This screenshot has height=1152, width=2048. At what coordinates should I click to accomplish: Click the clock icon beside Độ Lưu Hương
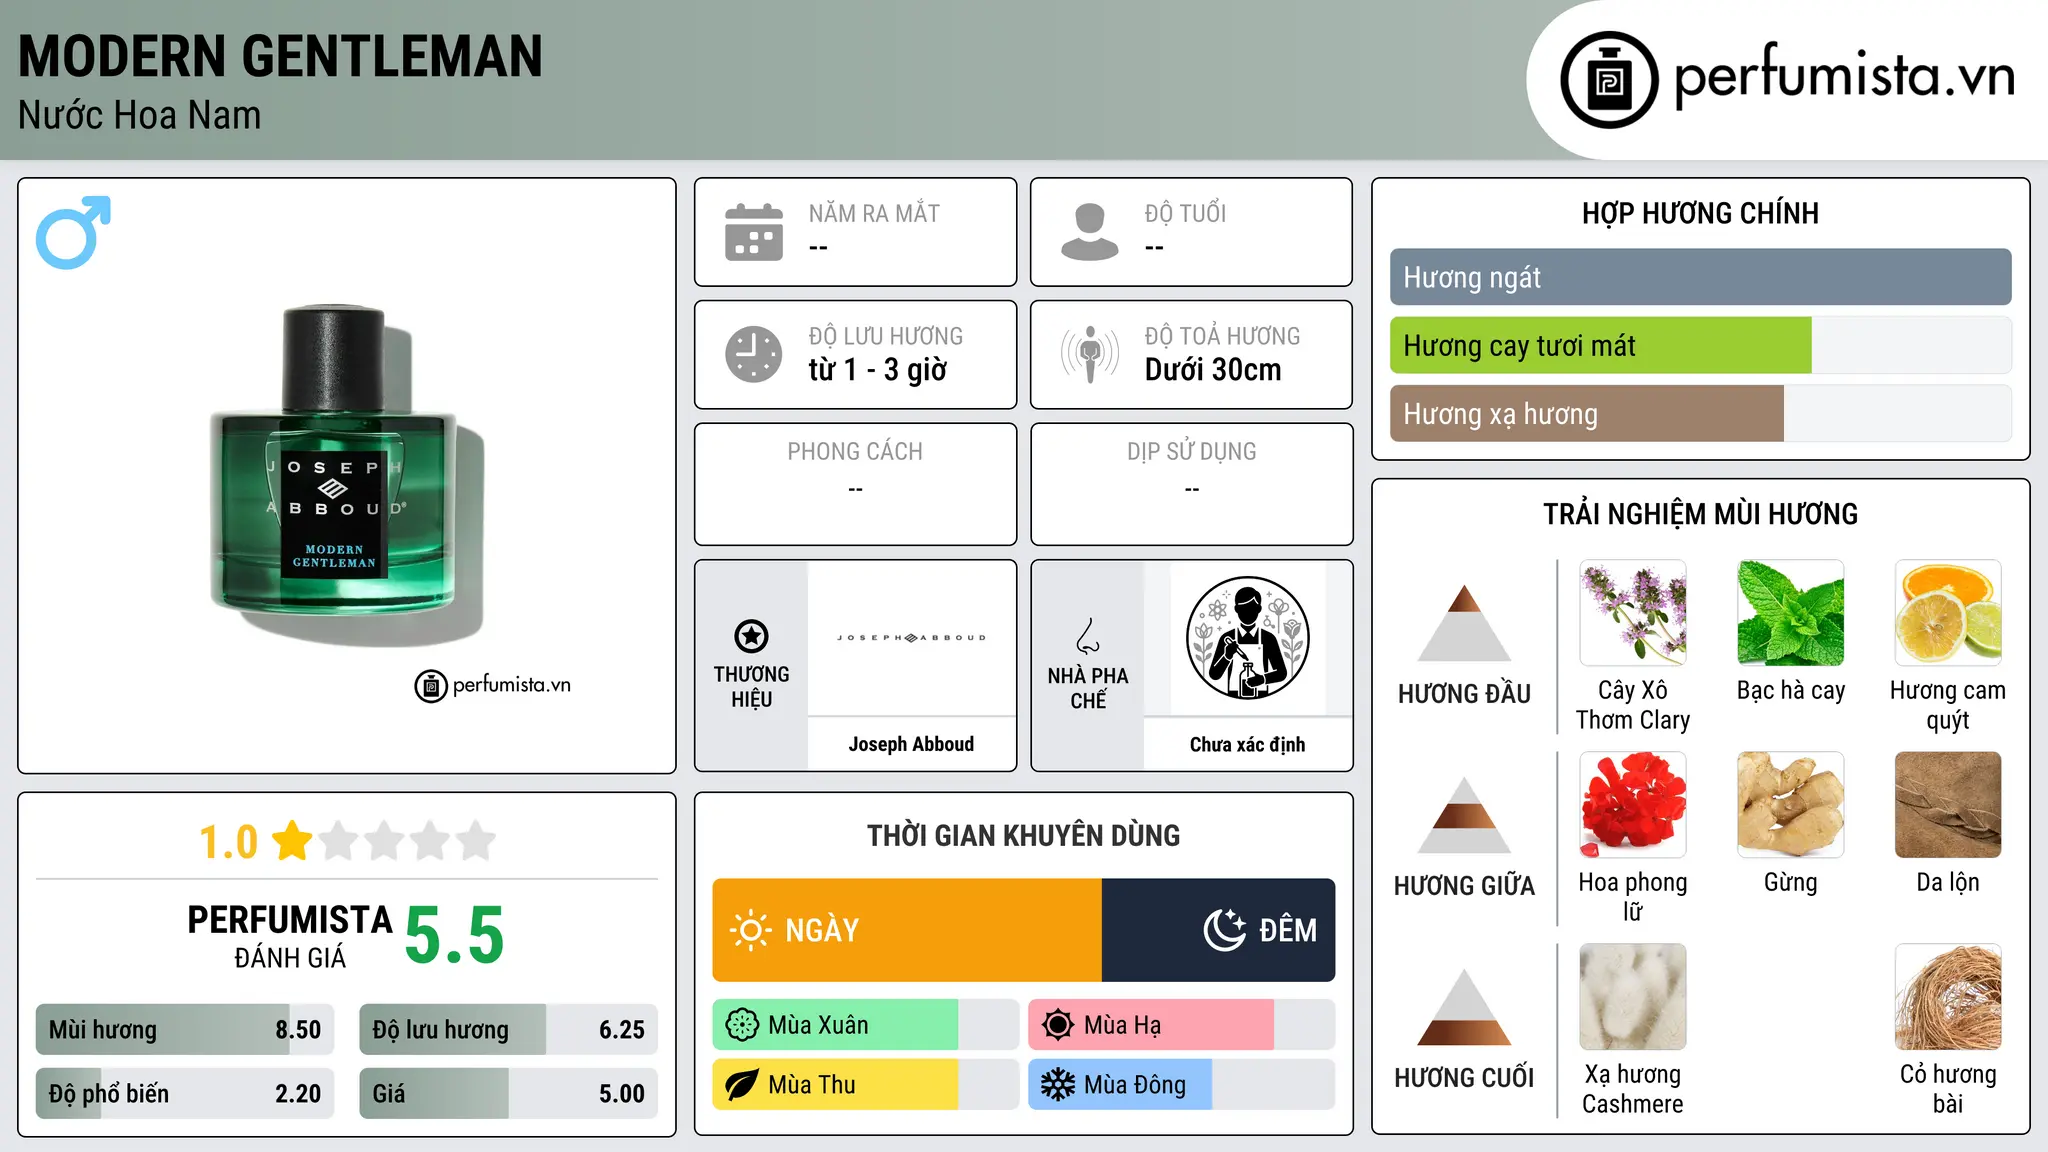coord(754,354)
